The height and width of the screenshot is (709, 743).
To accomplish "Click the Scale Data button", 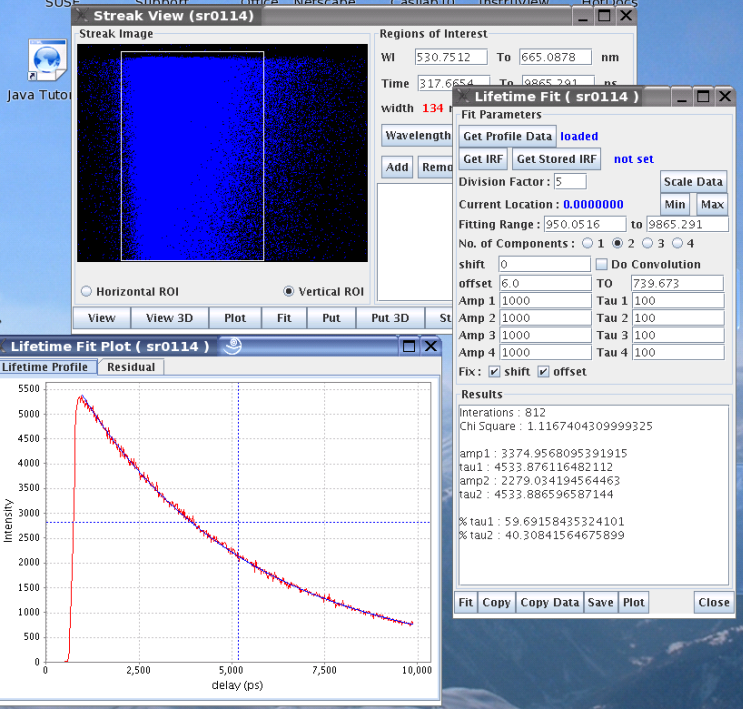I will pos(692,182).
